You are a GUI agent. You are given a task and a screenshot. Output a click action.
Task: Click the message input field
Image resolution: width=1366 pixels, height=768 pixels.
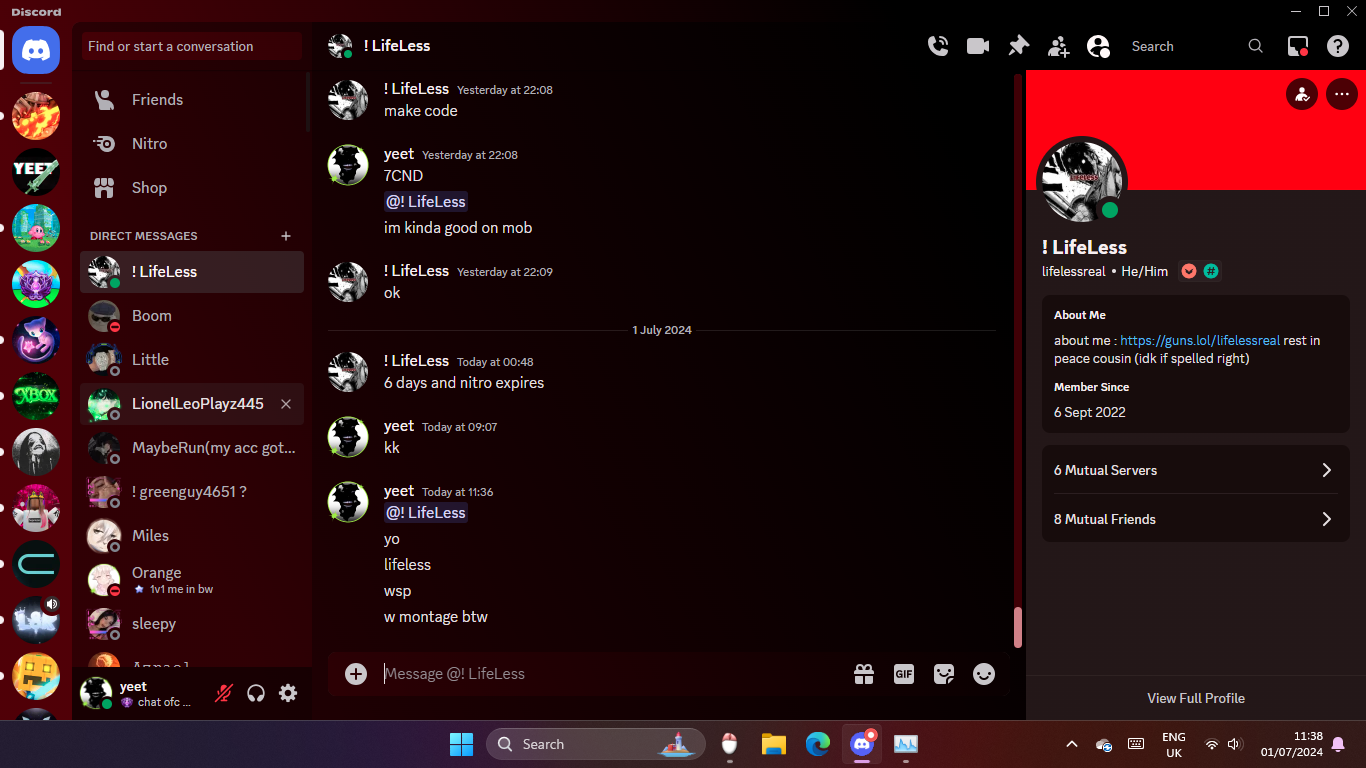tap(610, 674)
